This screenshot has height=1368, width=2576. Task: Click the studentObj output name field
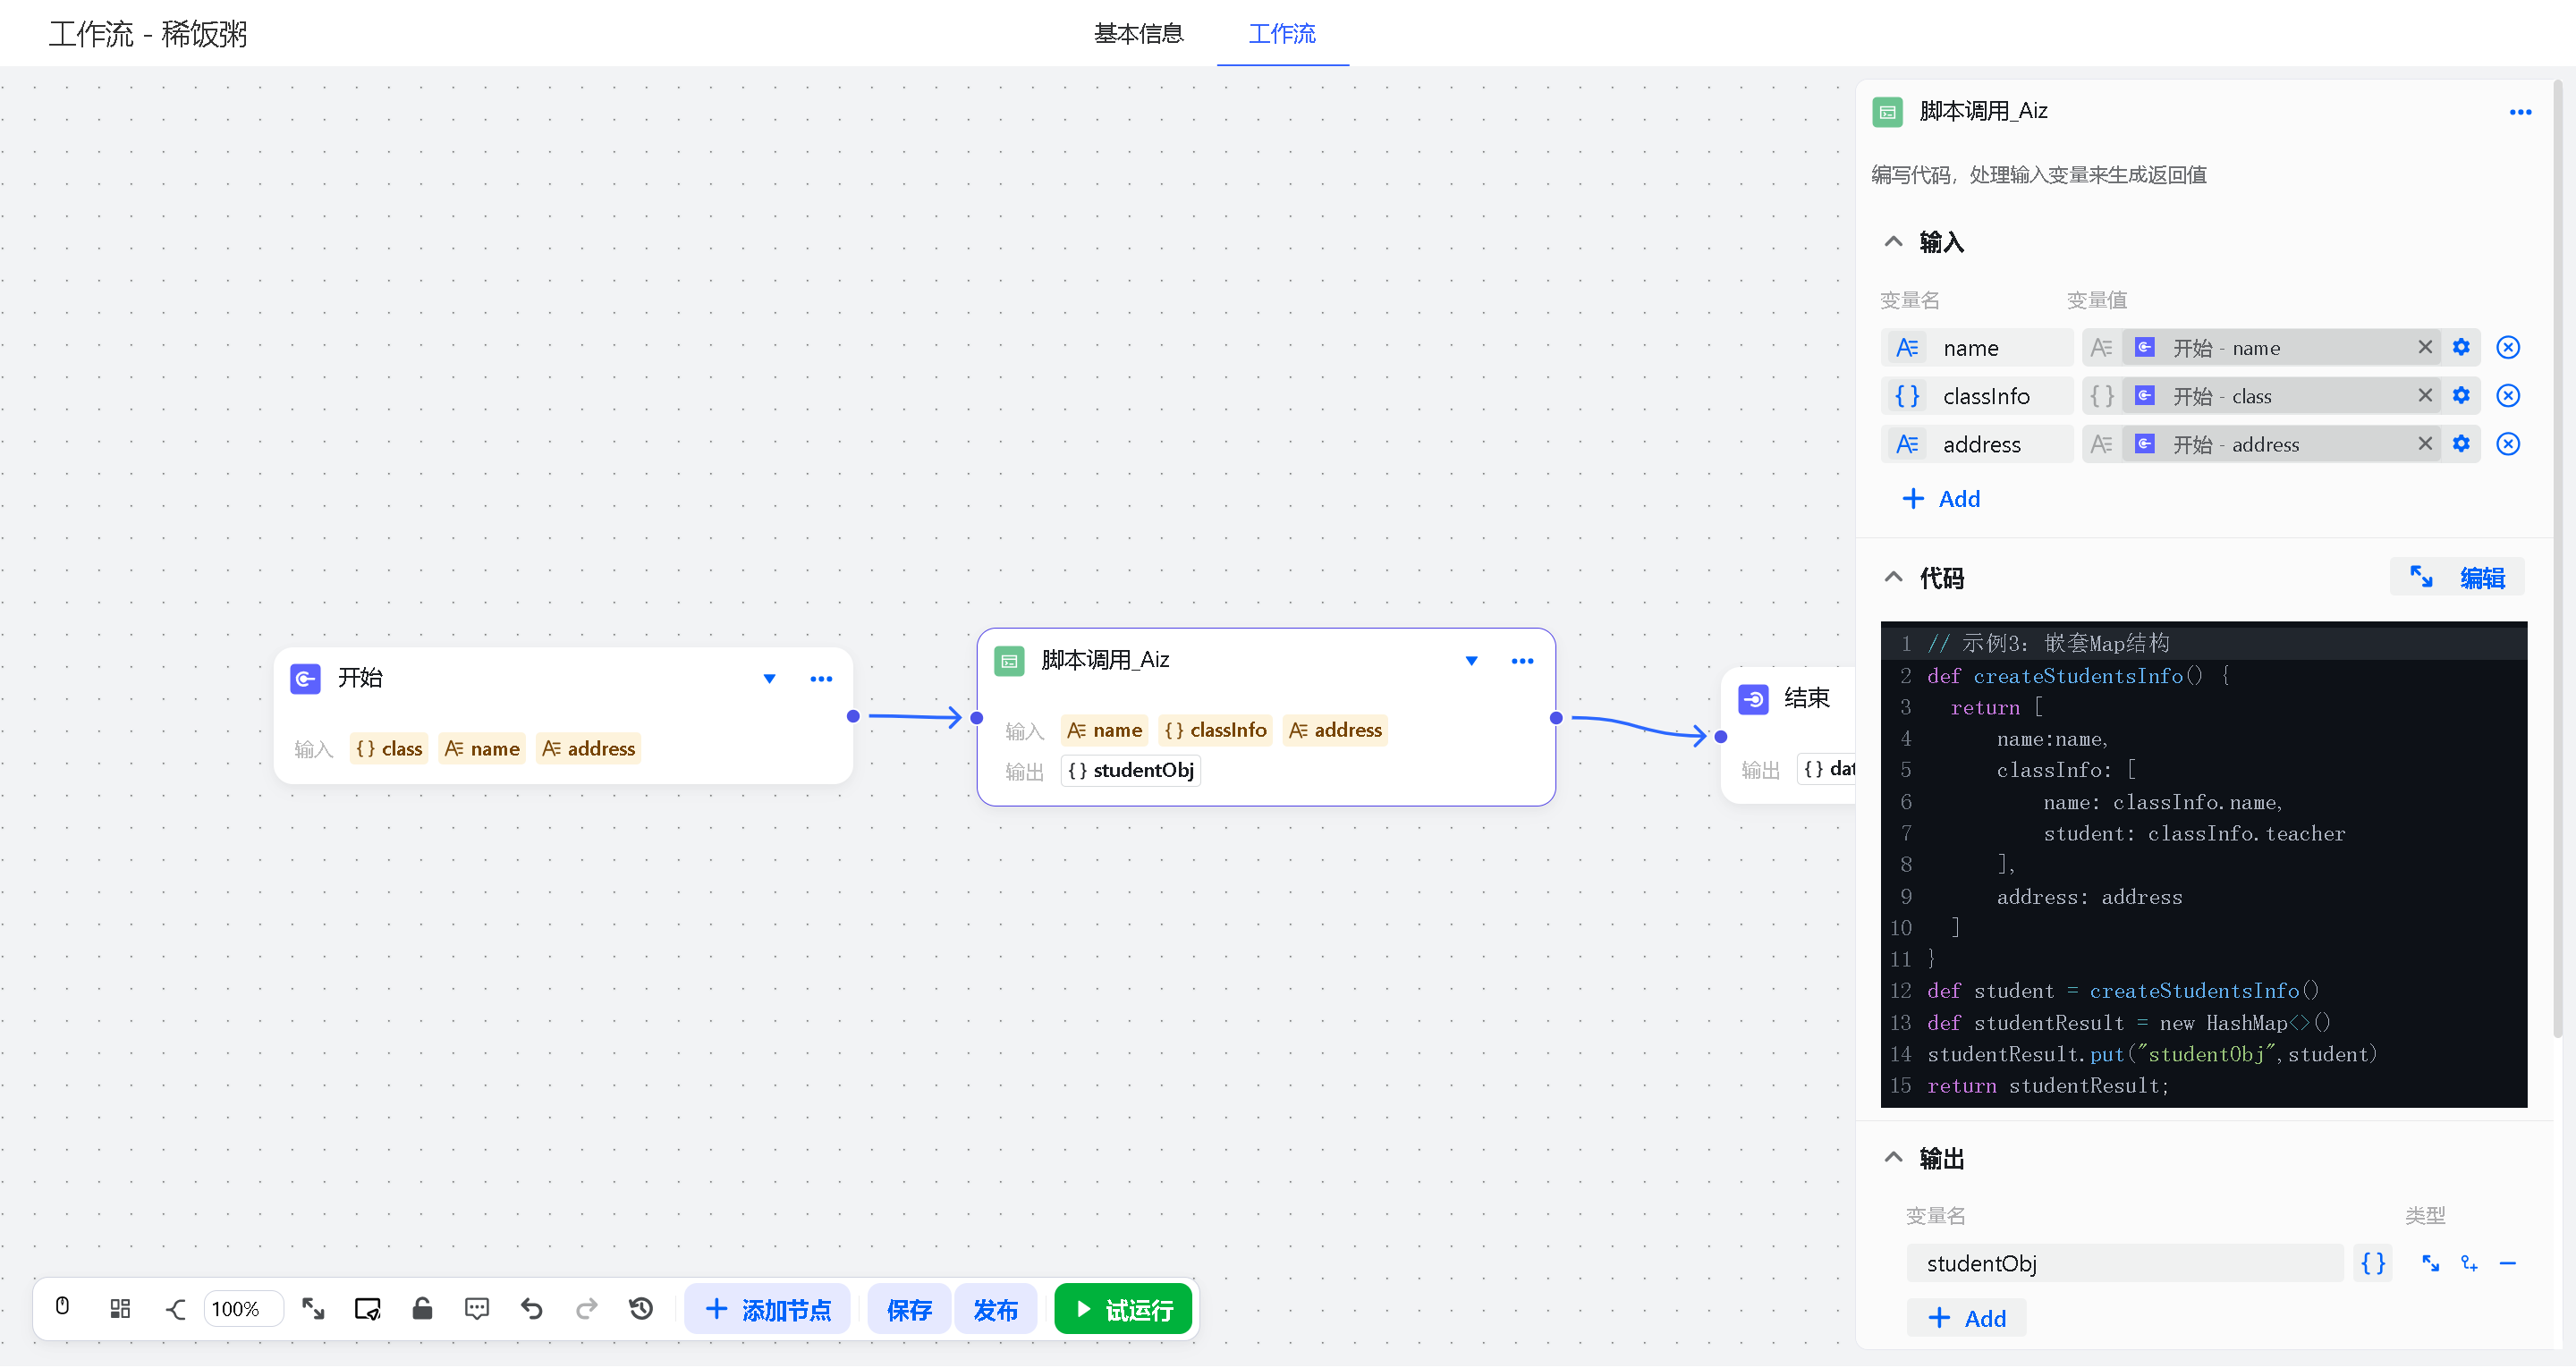[2123, 1263]
